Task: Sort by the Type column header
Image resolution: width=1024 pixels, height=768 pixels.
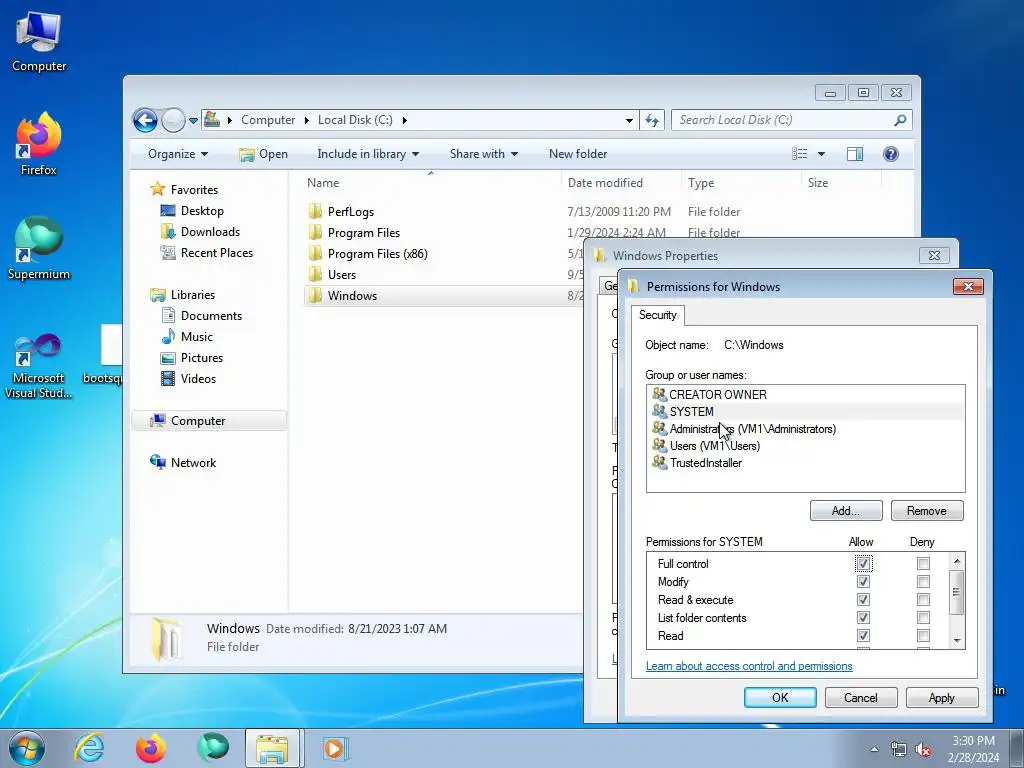Action: pos(741,183)
